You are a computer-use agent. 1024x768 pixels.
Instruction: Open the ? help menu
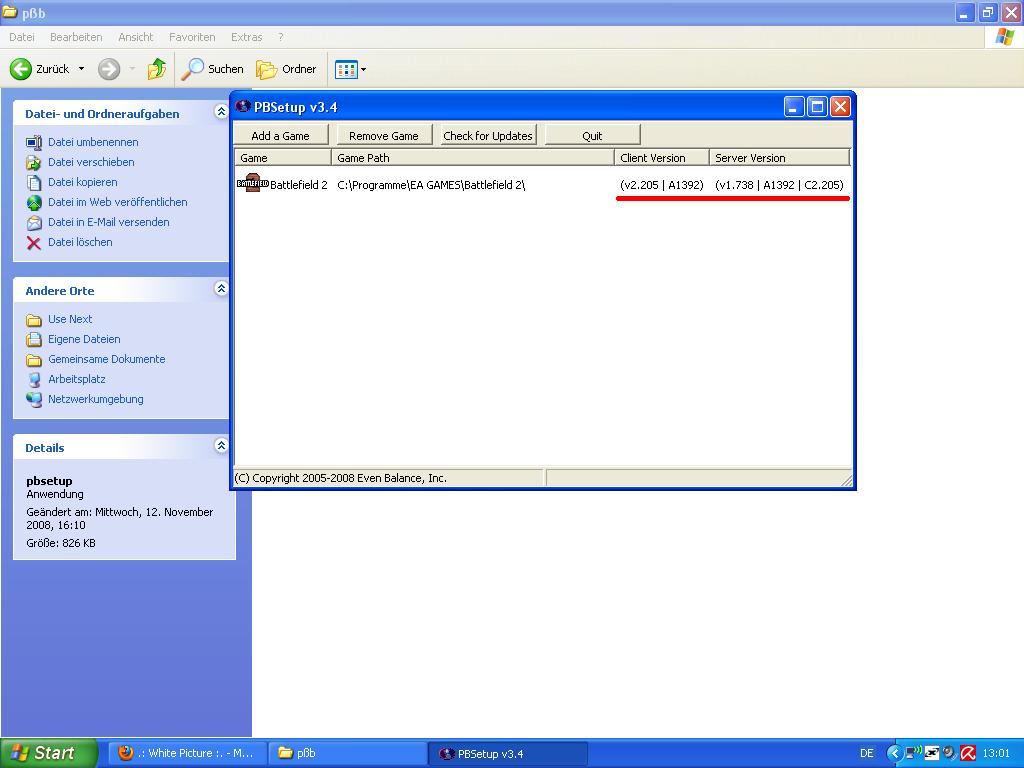[281, 37]
